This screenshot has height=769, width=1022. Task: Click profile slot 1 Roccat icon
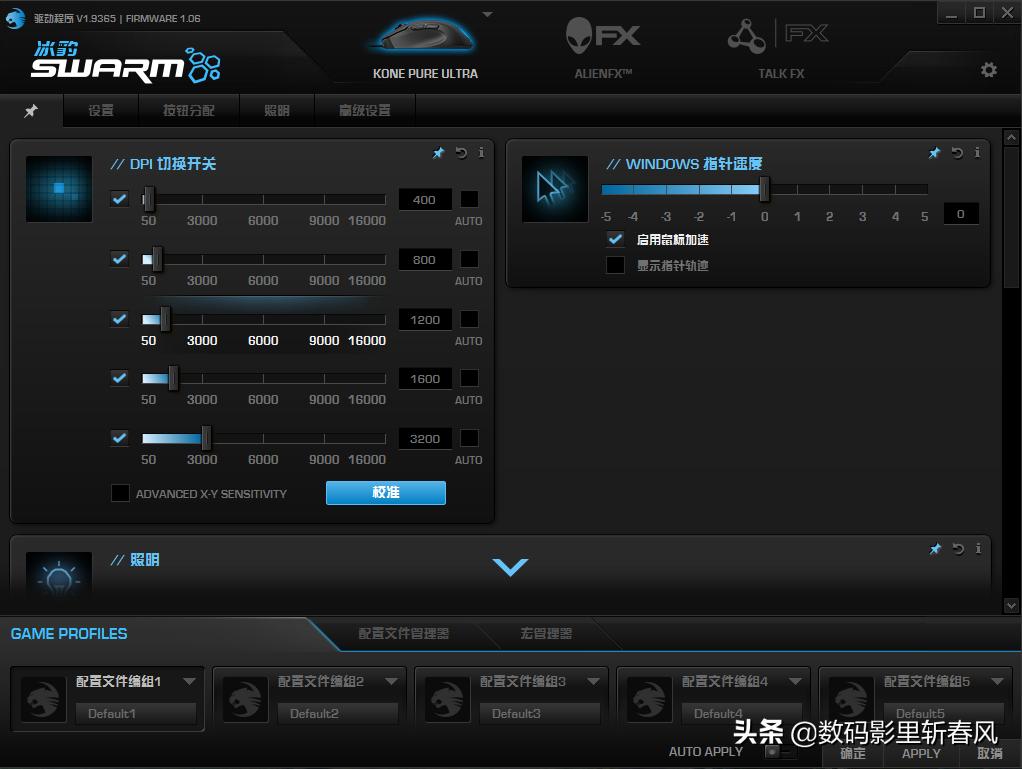pyautogui.click(x=43, y=699)
